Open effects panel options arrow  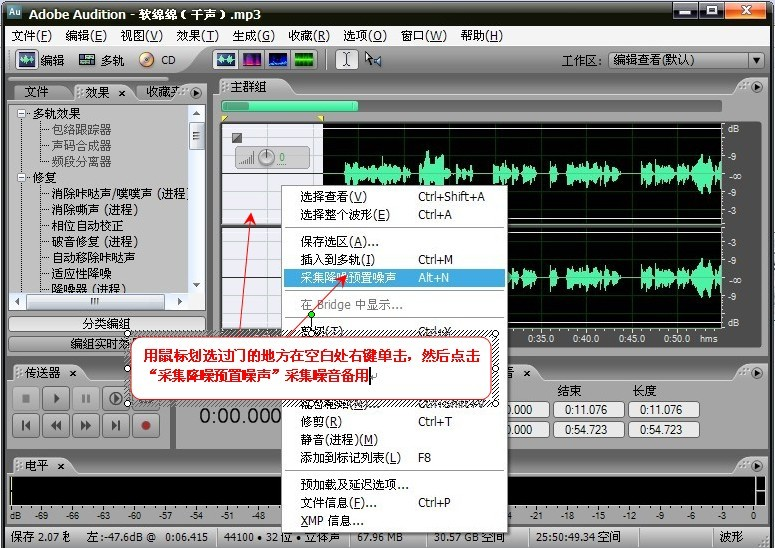pos(196,92)
